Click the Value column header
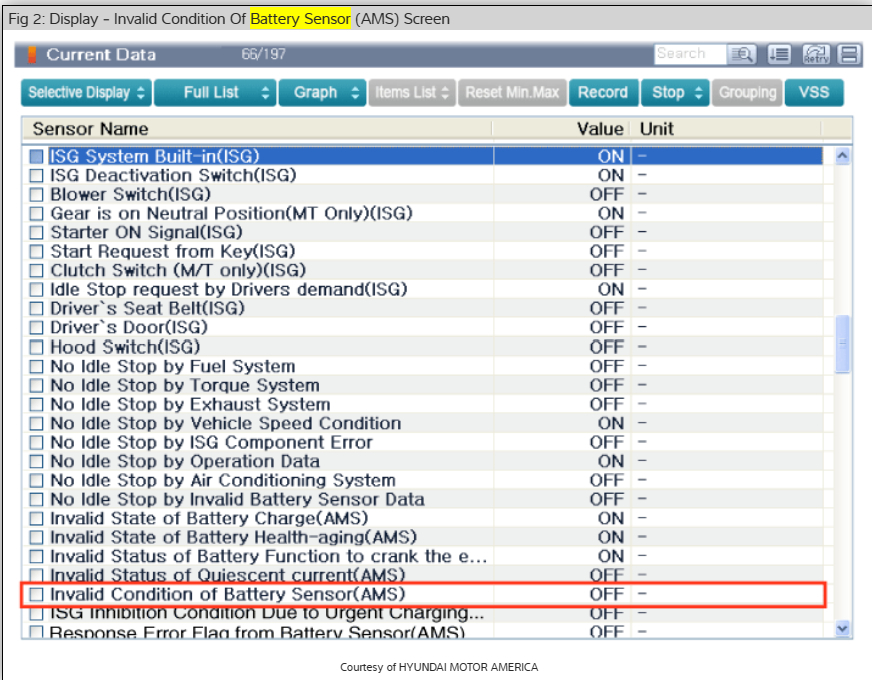Screen dimensions: 872x680 click(x=561, y=129)
